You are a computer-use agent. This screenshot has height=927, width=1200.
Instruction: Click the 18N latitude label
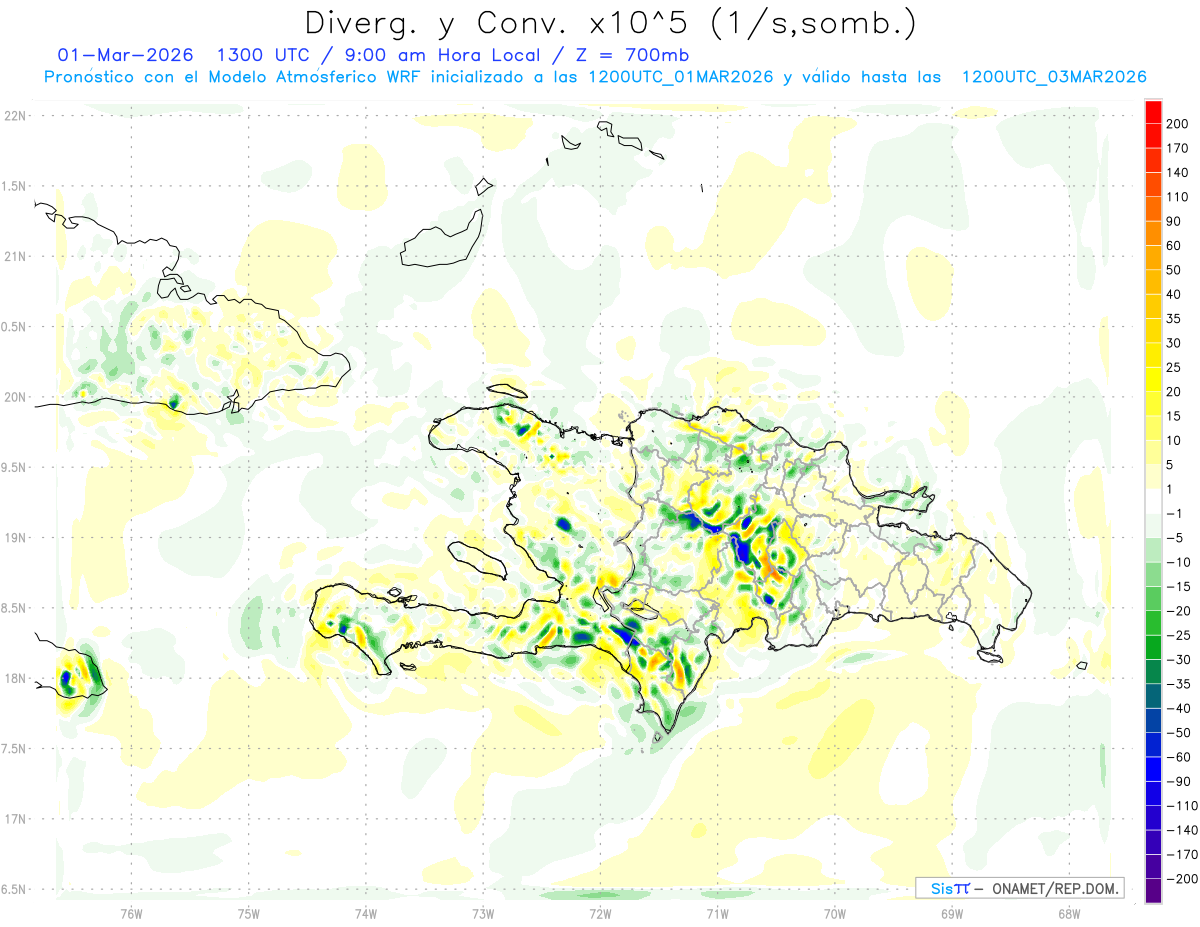point(15,678)
